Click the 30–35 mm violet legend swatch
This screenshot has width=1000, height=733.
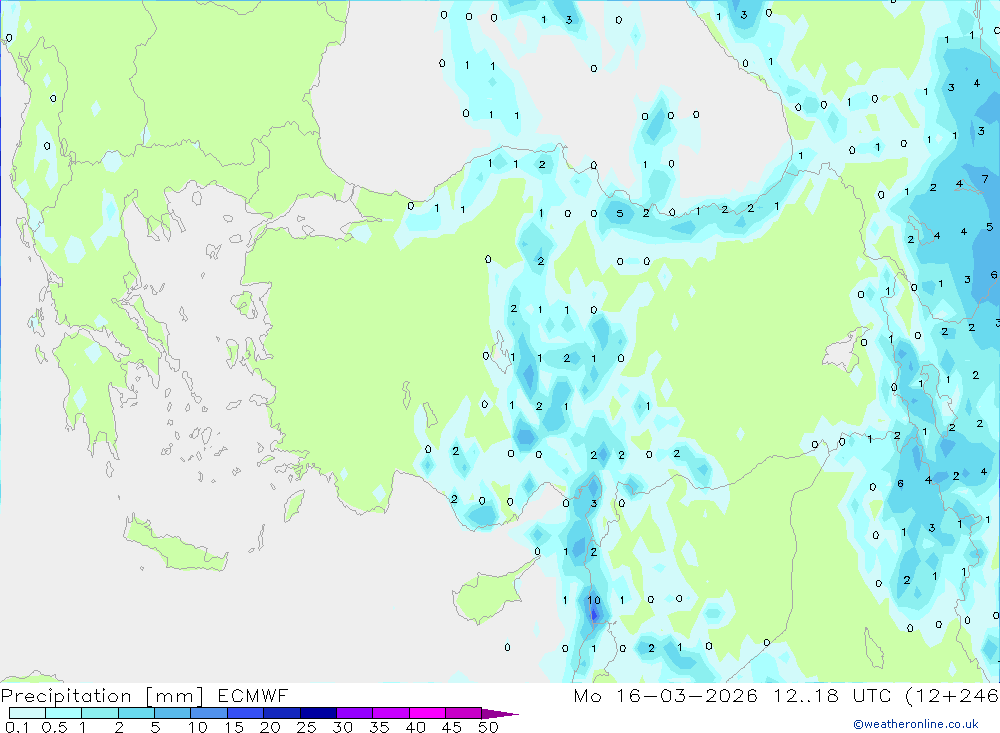point(354,713)
